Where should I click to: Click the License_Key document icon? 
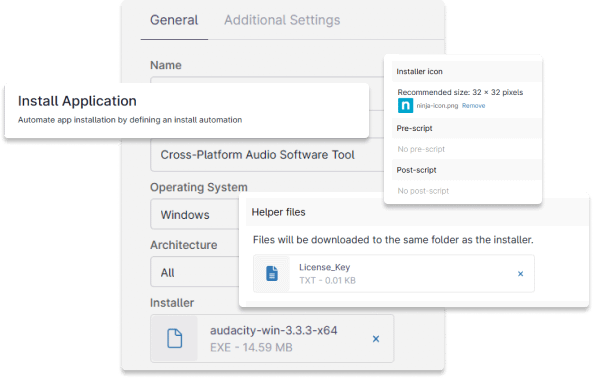pyautogui.click(x=272, y=274)
